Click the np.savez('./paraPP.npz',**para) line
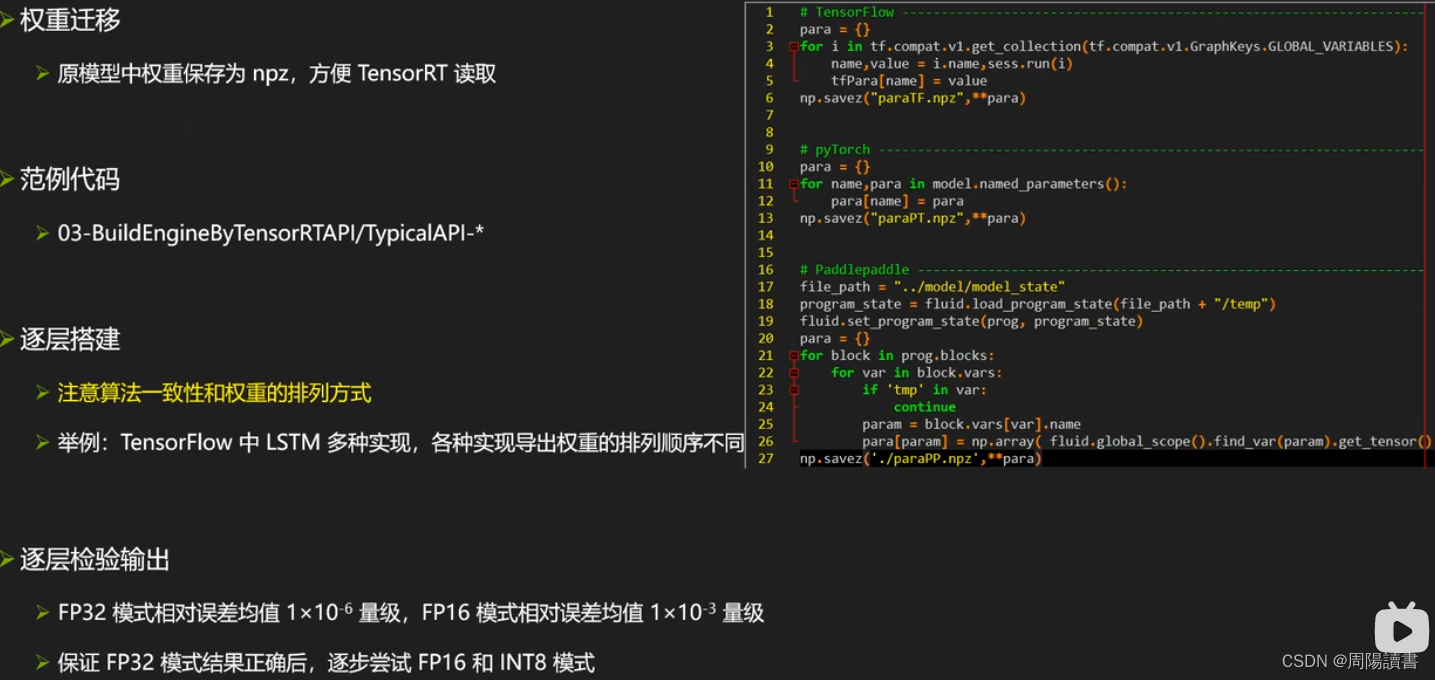 coord(921,458)
